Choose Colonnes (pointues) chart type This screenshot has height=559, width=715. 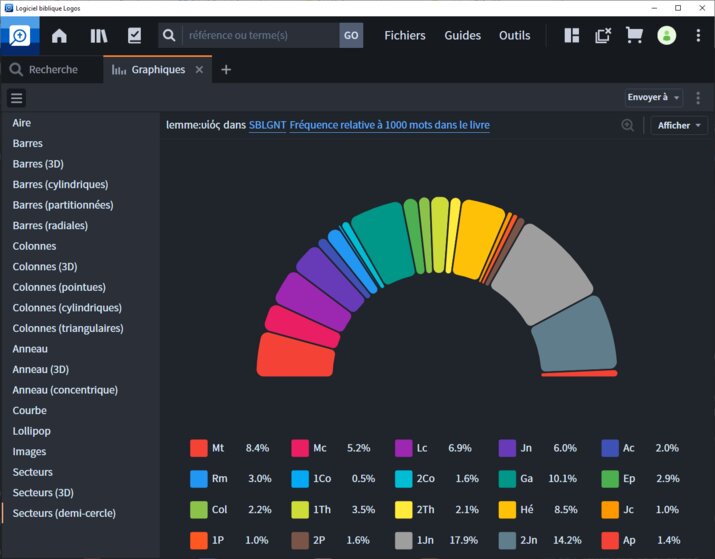click(x=59, y=287)
